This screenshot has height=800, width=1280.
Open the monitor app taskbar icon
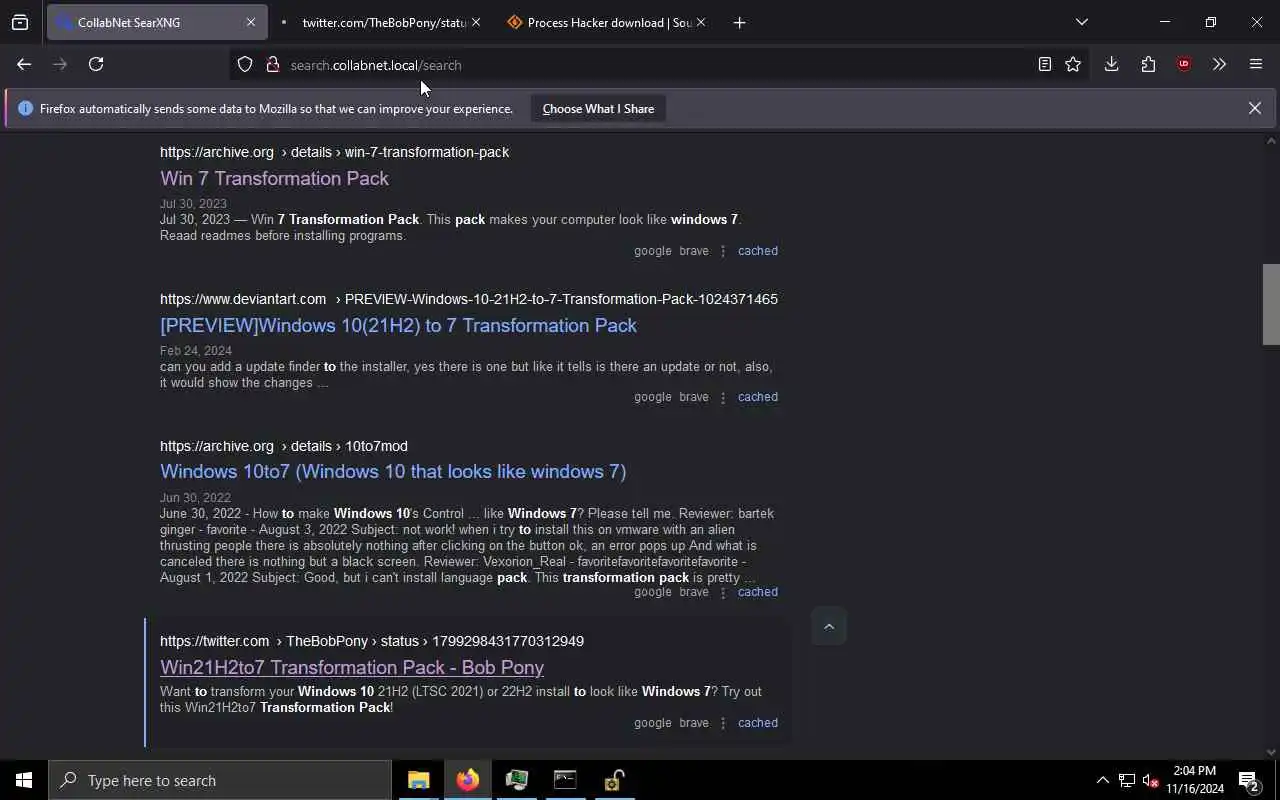coord(516,780)
